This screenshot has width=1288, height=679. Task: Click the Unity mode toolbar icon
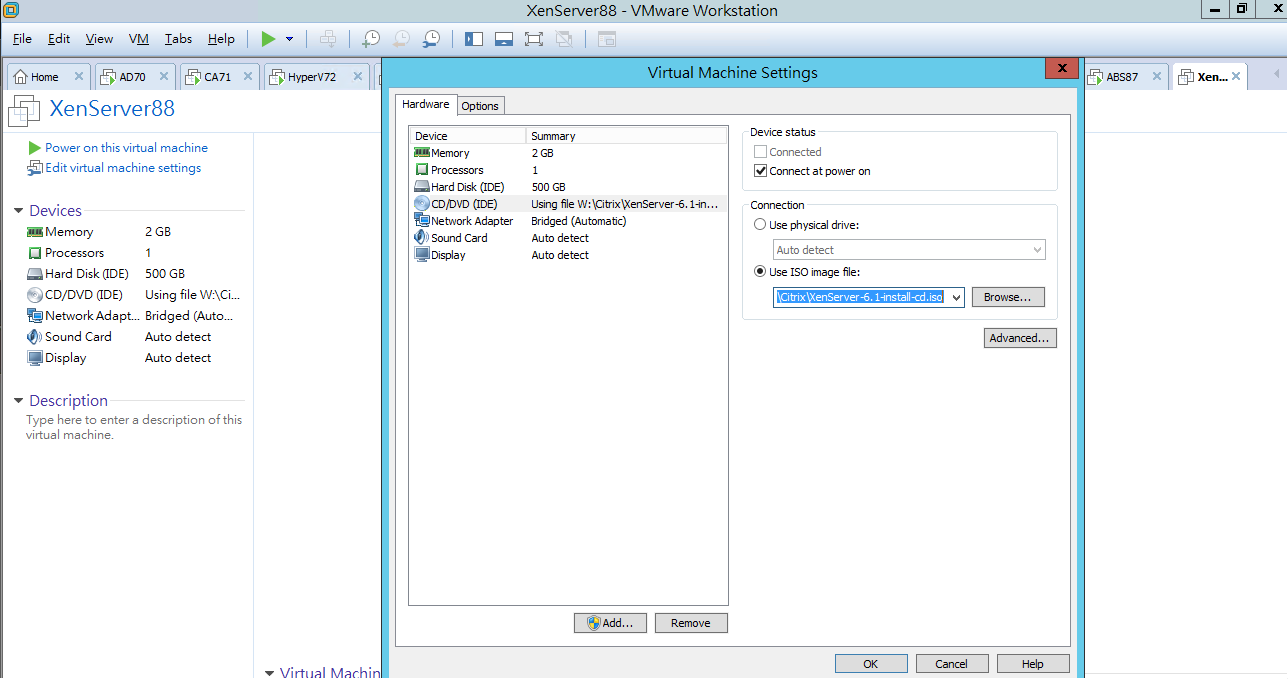click(x=563, y=39)
